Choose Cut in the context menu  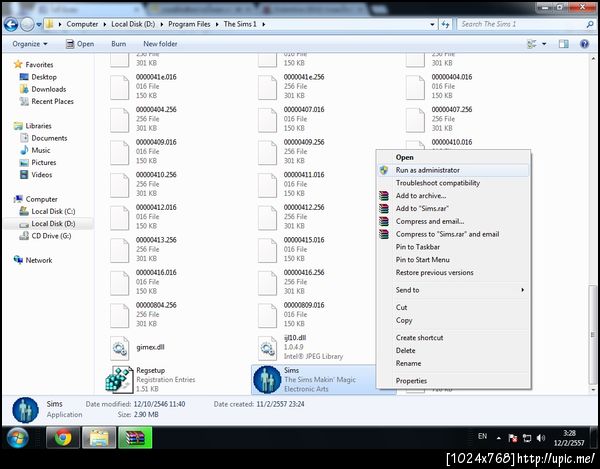(x=453, y=308)
